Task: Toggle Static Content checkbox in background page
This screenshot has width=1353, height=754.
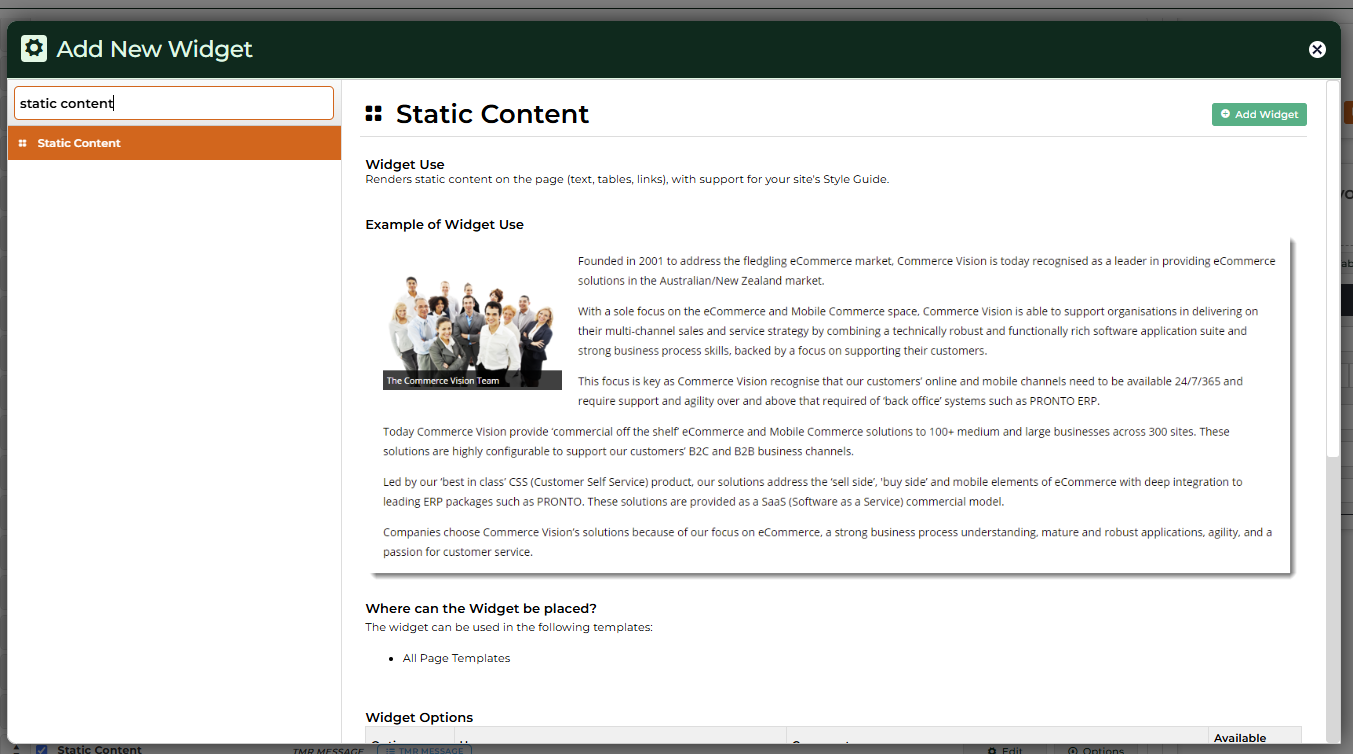Action: [x=42, y=749]
